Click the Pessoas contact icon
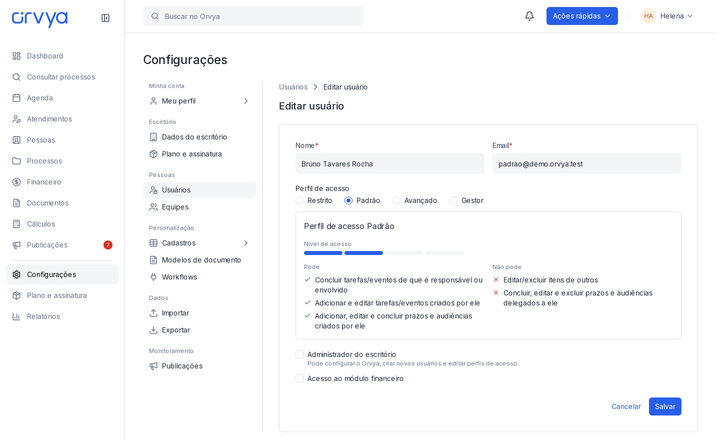 17,140
